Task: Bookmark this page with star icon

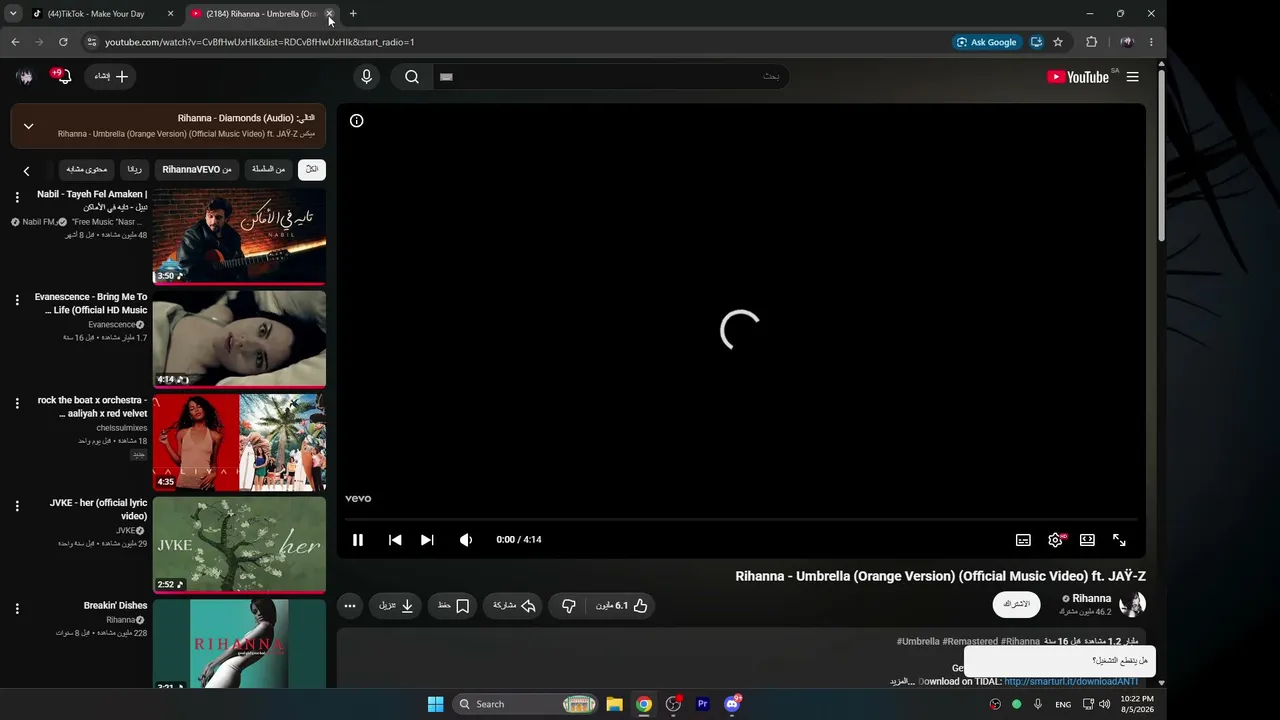Action: [x=1058, y=42]
